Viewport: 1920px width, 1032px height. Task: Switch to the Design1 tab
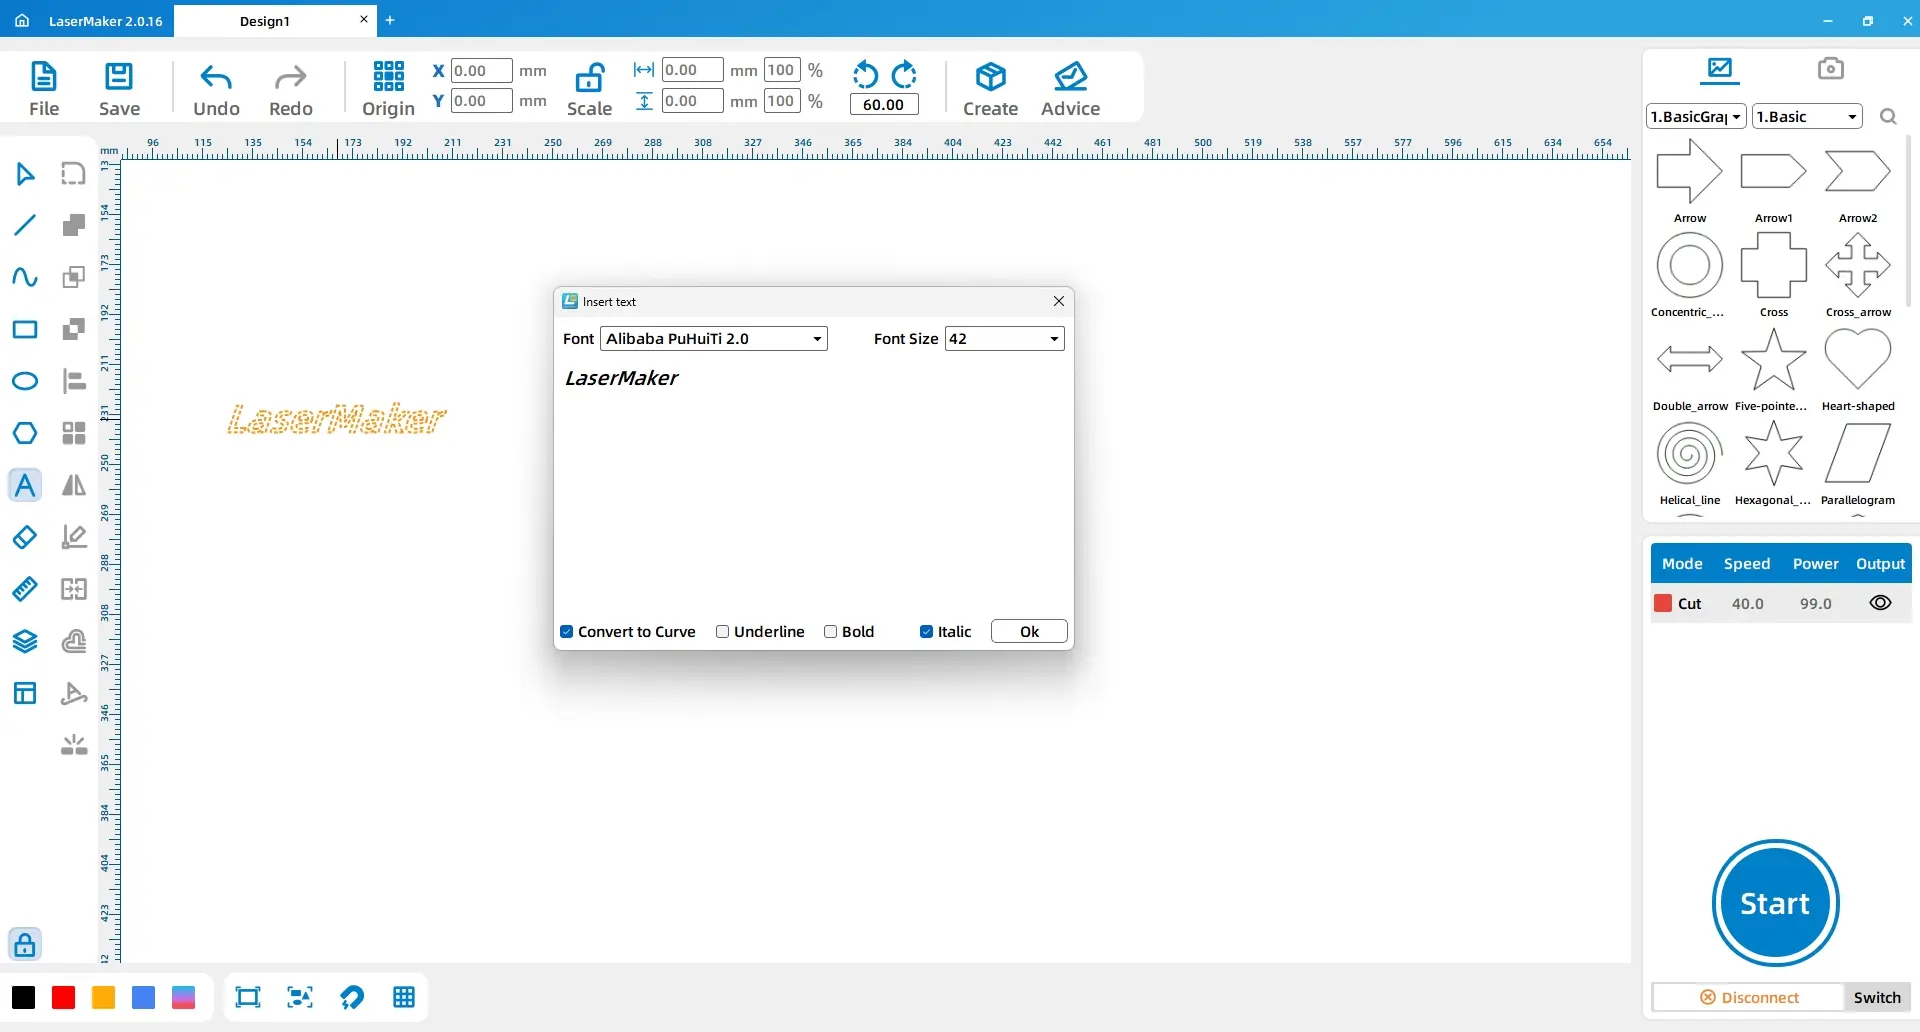click(264, 21)
